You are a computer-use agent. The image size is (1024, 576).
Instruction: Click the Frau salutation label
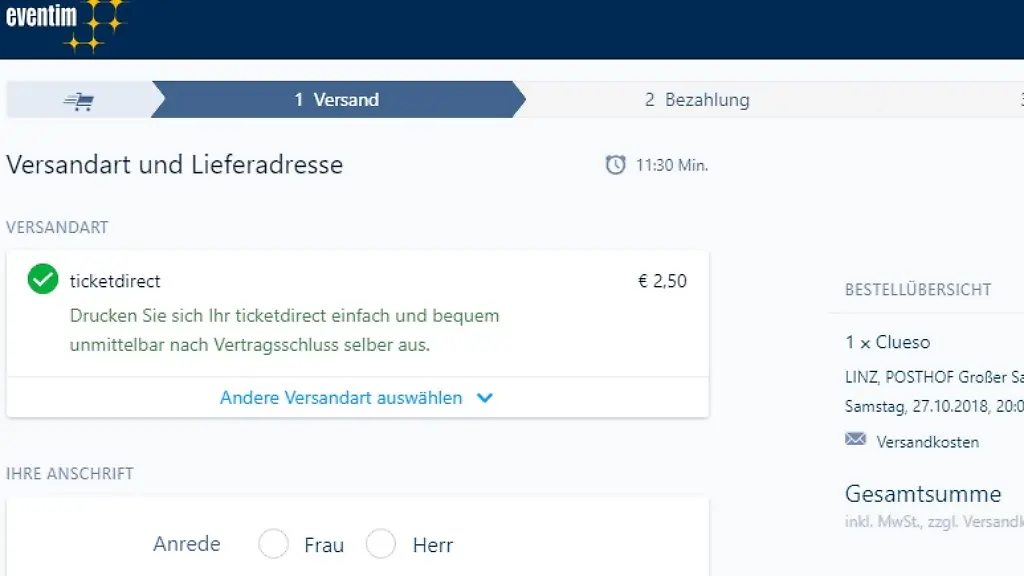coord(324,546)
